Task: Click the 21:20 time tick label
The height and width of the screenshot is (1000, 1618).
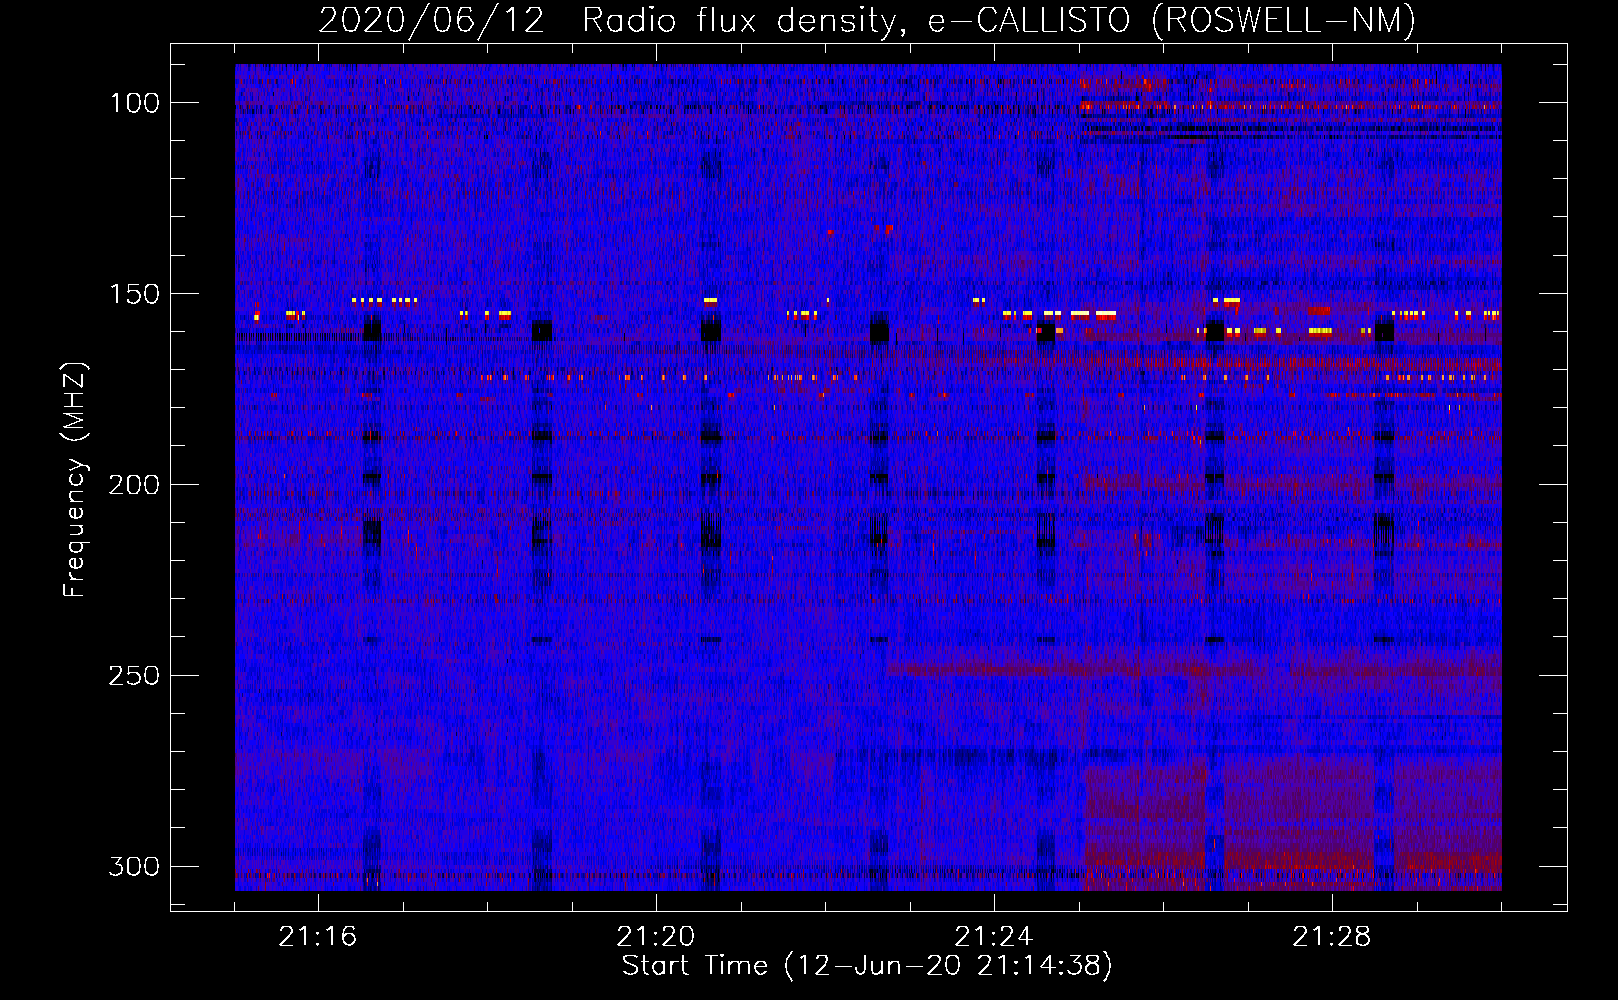Action: coord(656,937)
